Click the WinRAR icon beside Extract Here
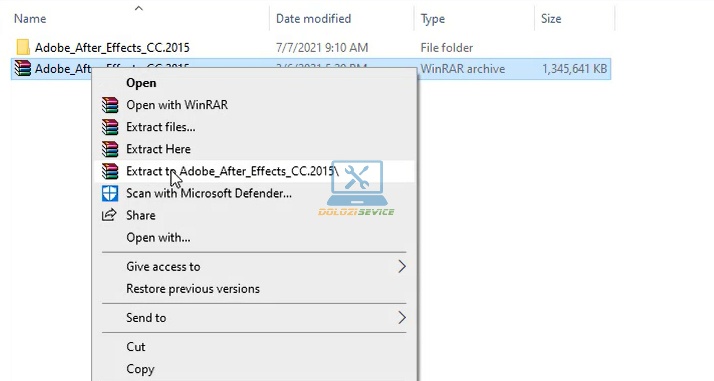The height and width of the screenshot is (381, 714). point(110,149)
